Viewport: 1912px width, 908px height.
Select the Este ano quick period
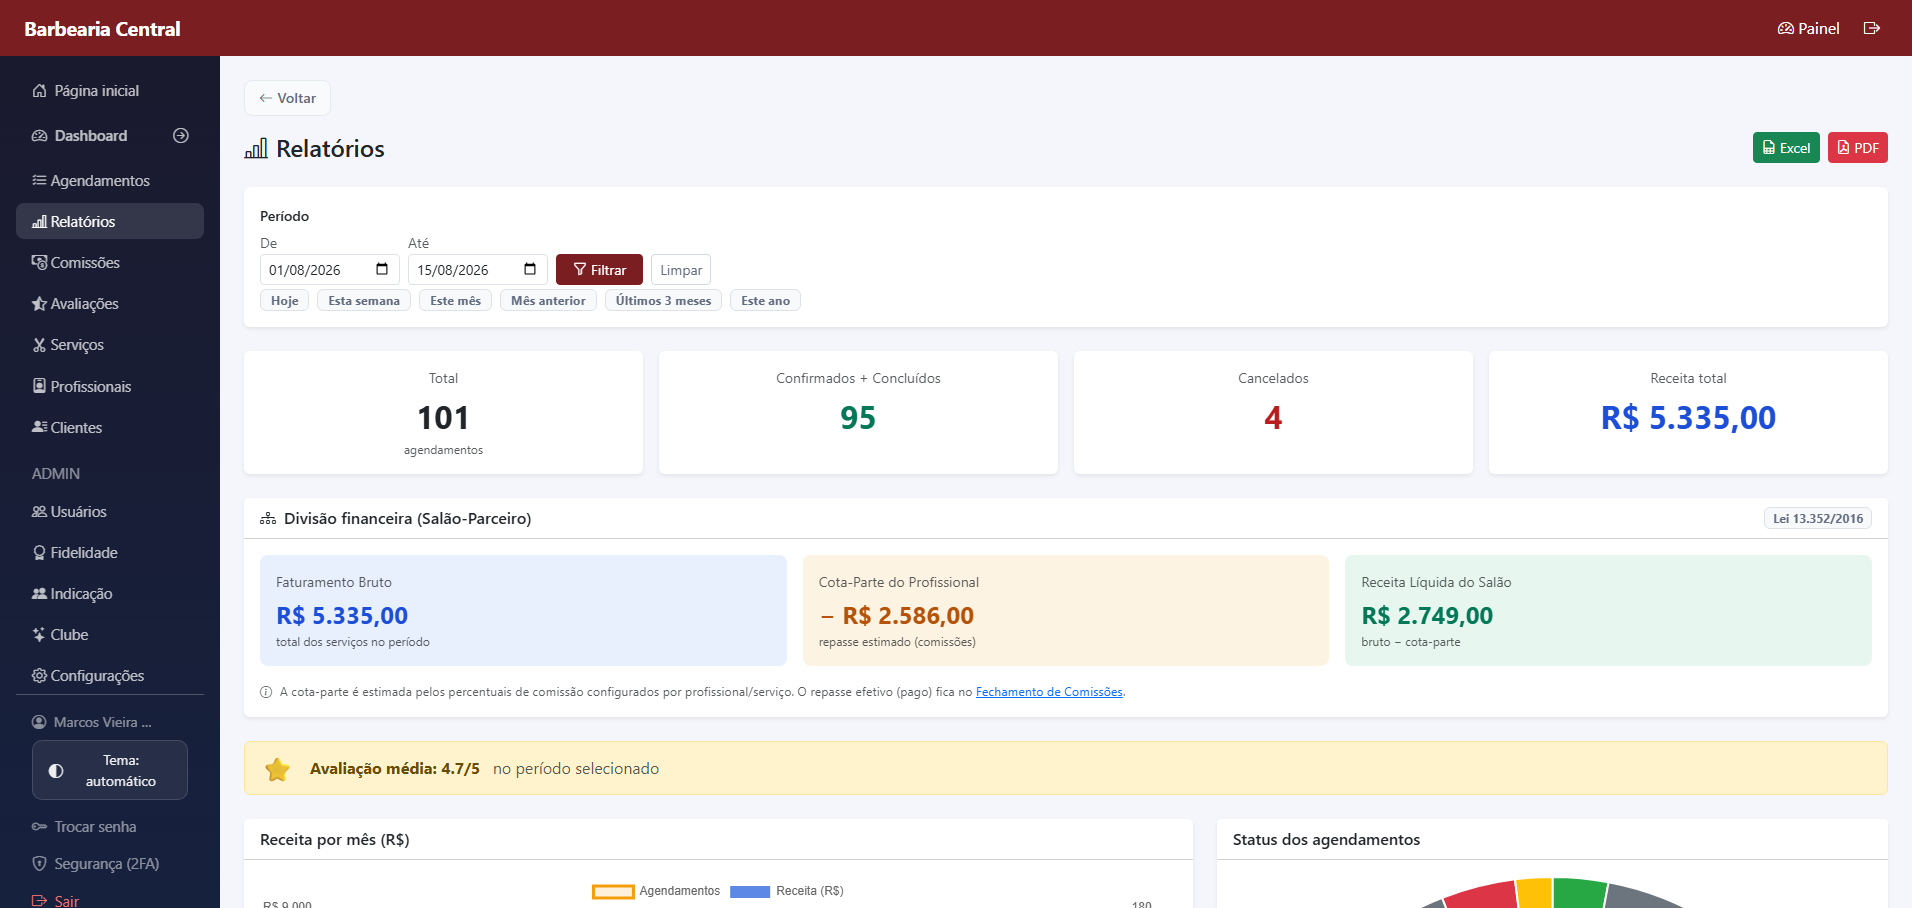point(765,301)
